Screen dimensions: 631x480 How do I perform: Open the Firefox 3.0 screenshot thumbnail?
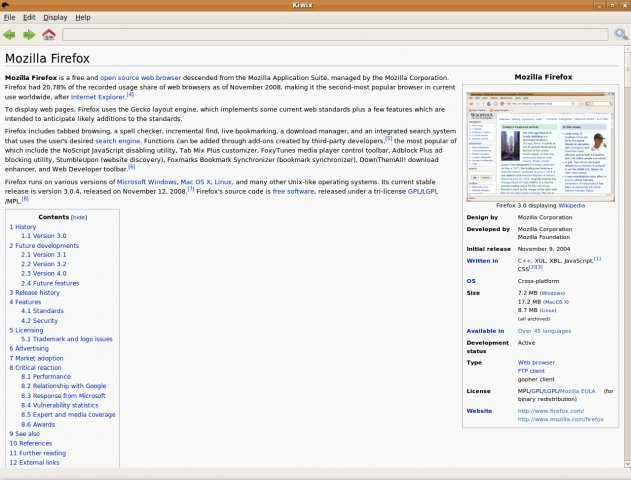pyautogui.click(x=540, y=146)
